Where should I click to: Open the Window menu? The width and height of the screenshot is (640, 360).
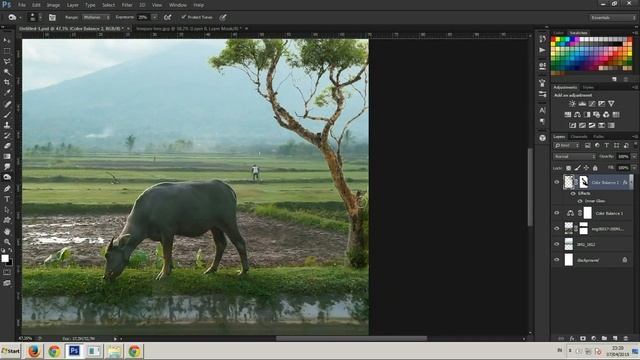click(x=178, y=5)
